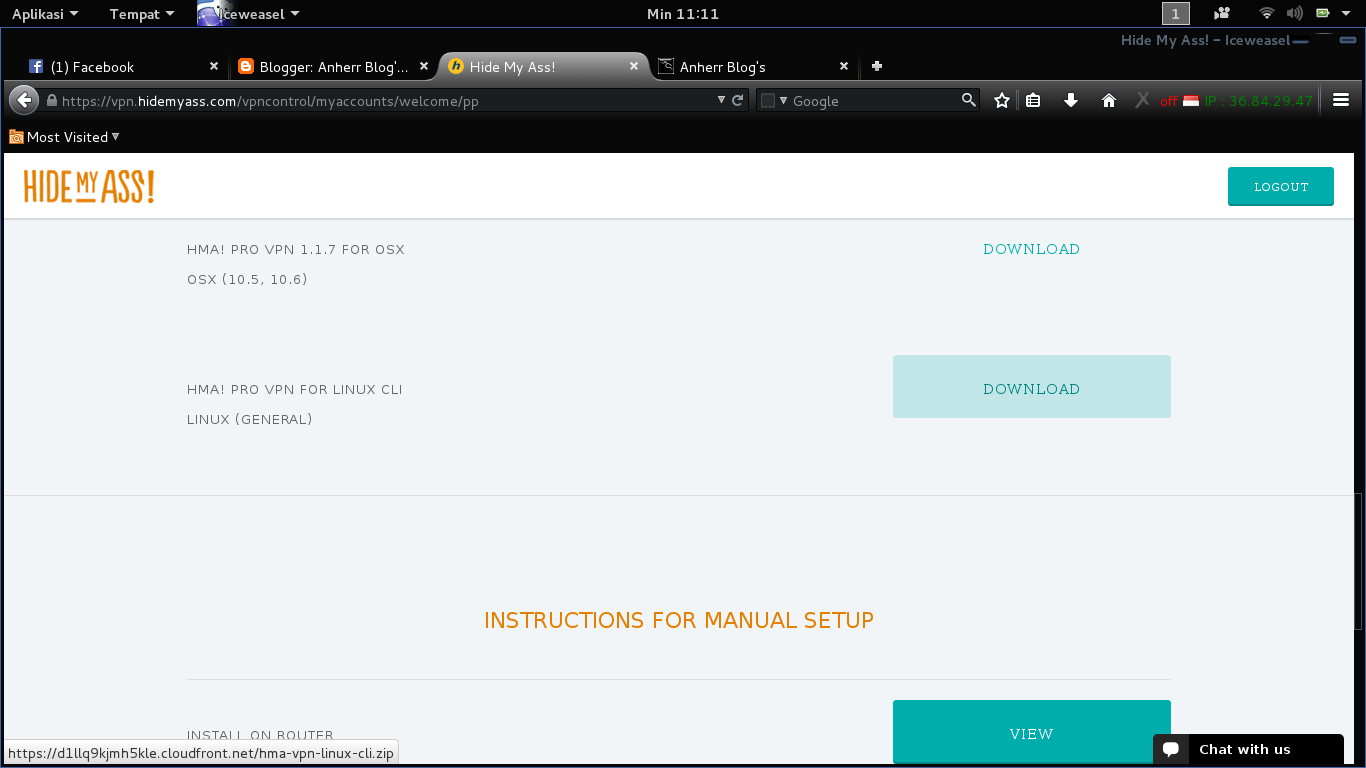Click the IP : 36.84.29.47 status text
The image size is (1366, 768).
1258,101
